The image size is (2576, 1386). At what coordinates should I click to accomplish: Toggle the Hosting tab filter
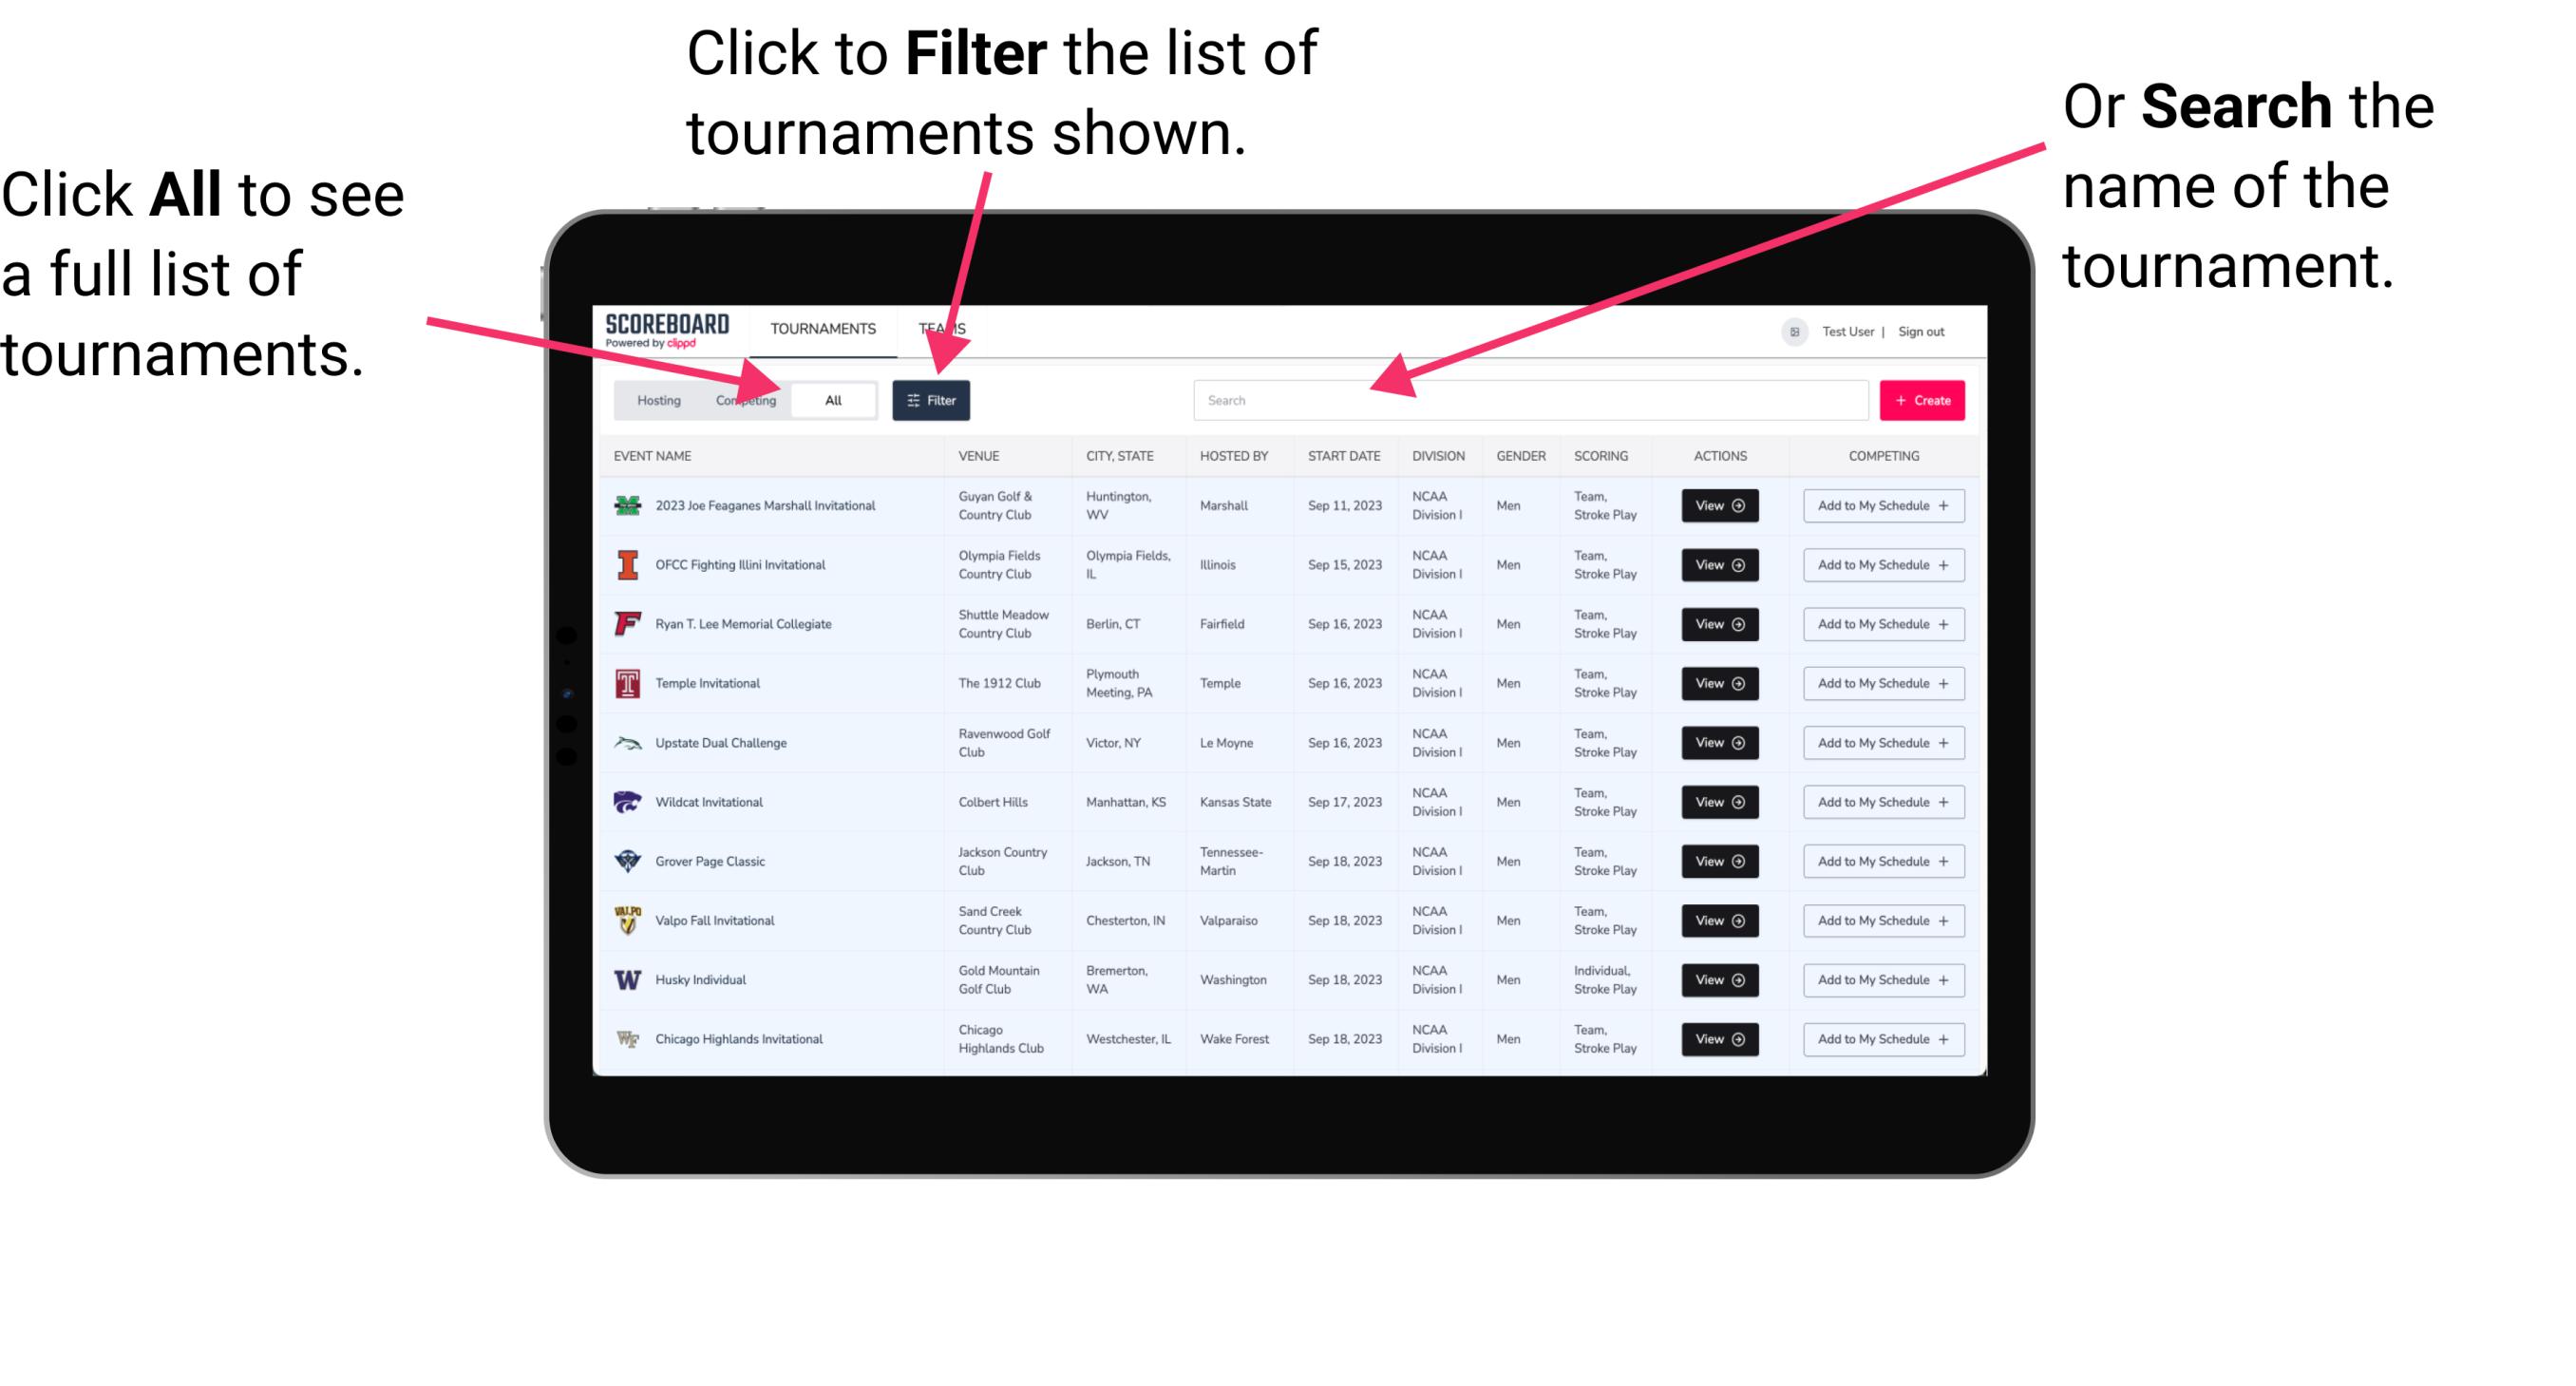tap(655, 401)
